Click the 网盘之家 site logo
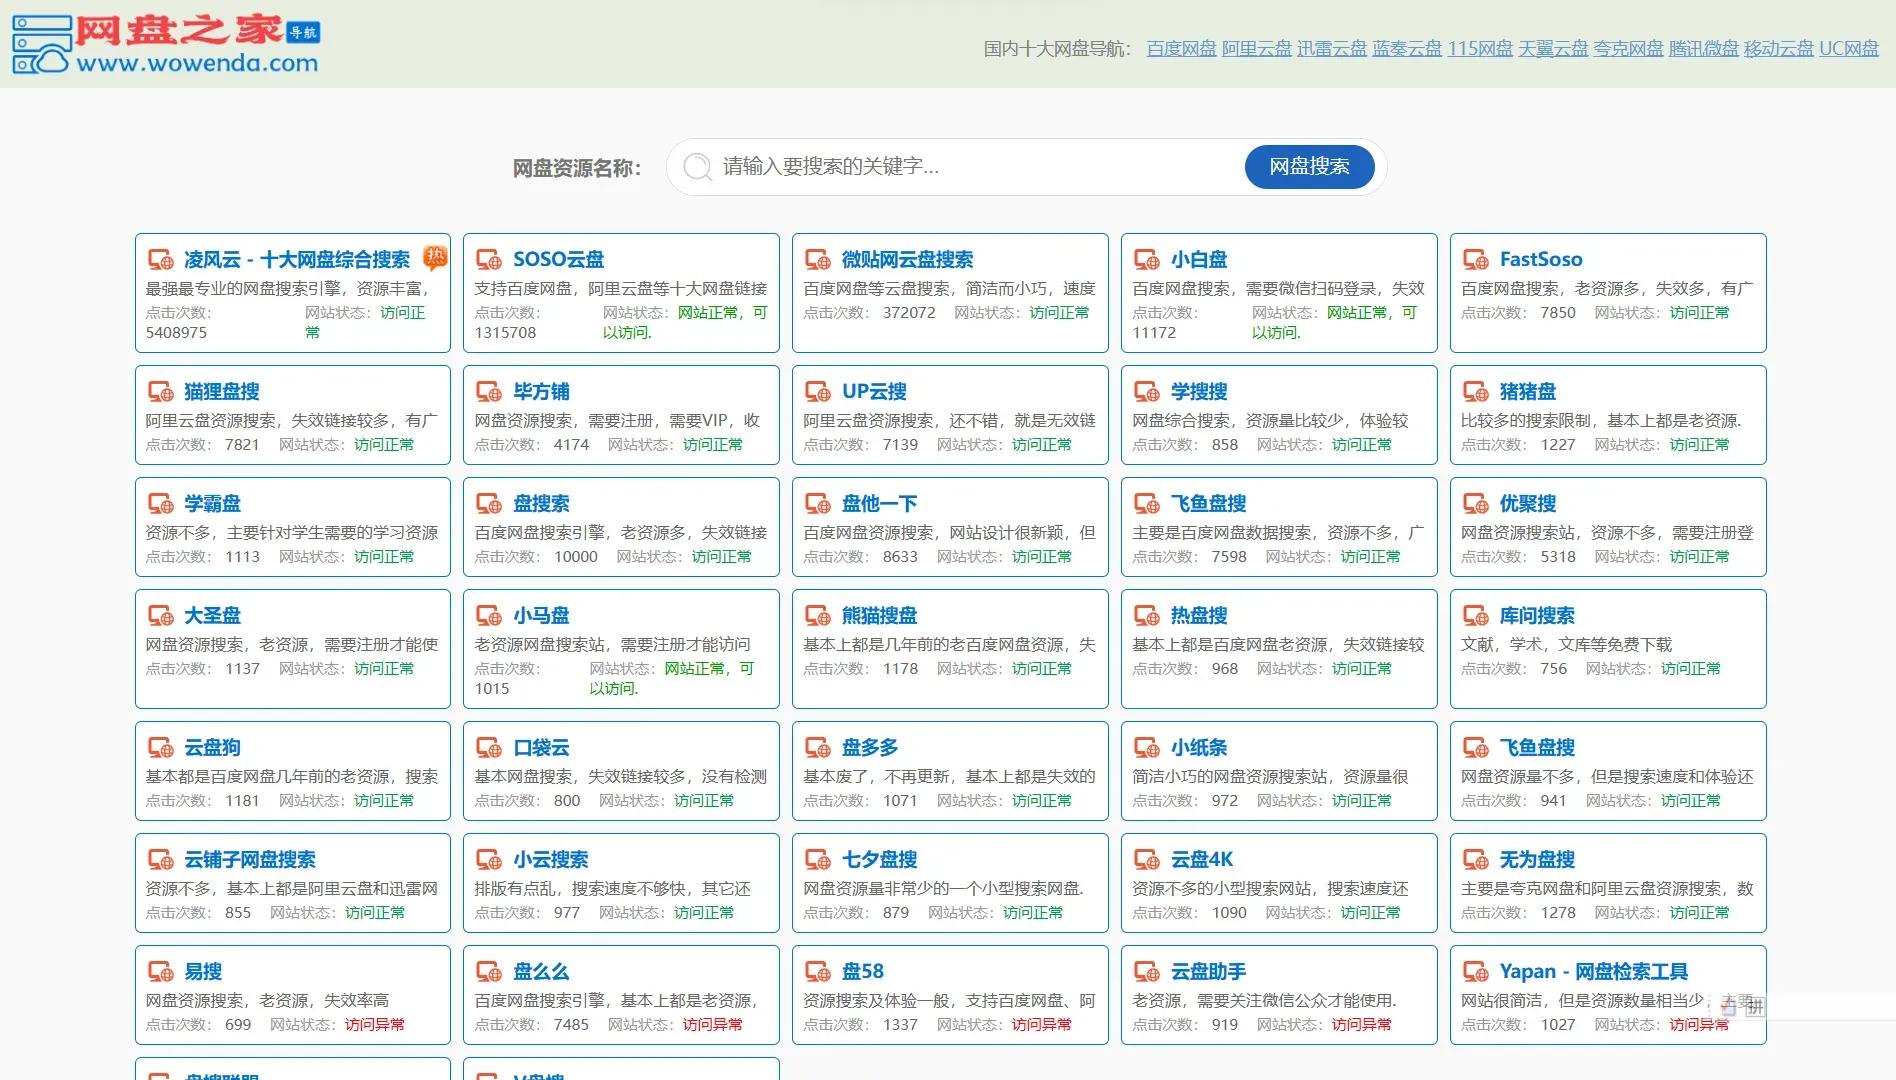This screenshot has height=1080, width=1896. [166, 45]
